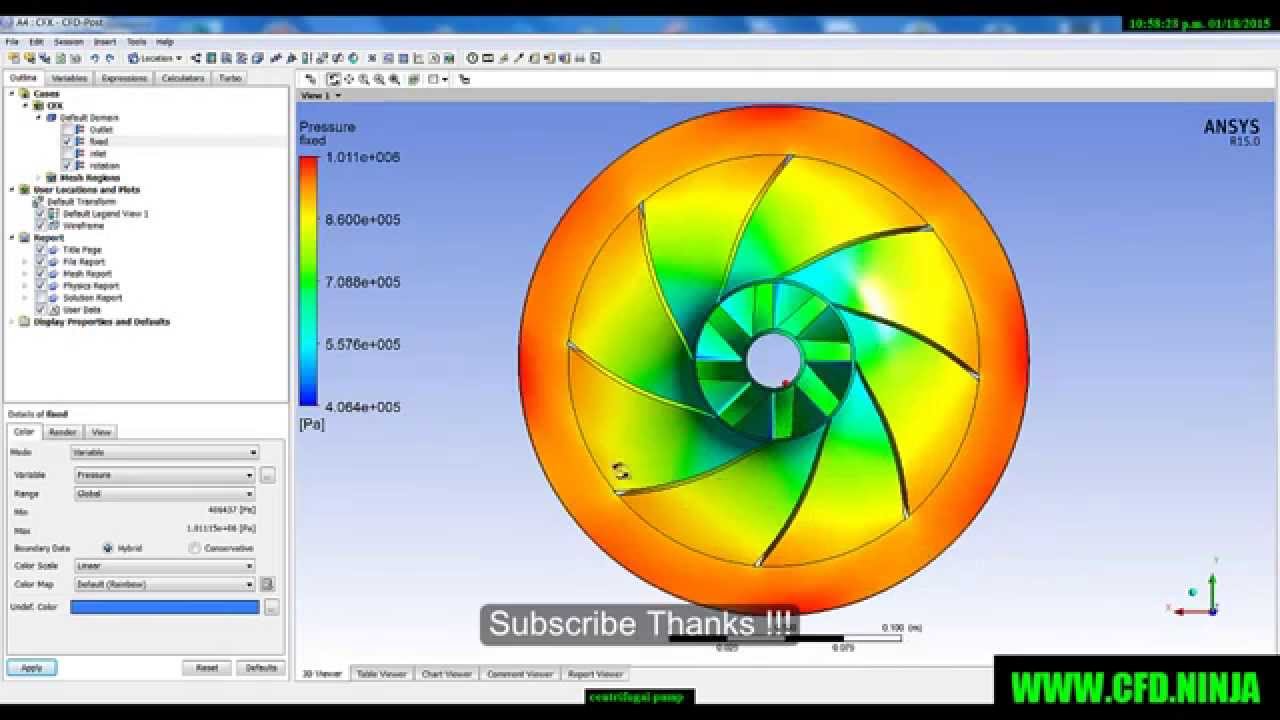This screenshot has height=720, width=1280.
Task: Click the Function Calculator toolbar icon
Action: click(x=533, y=58)
